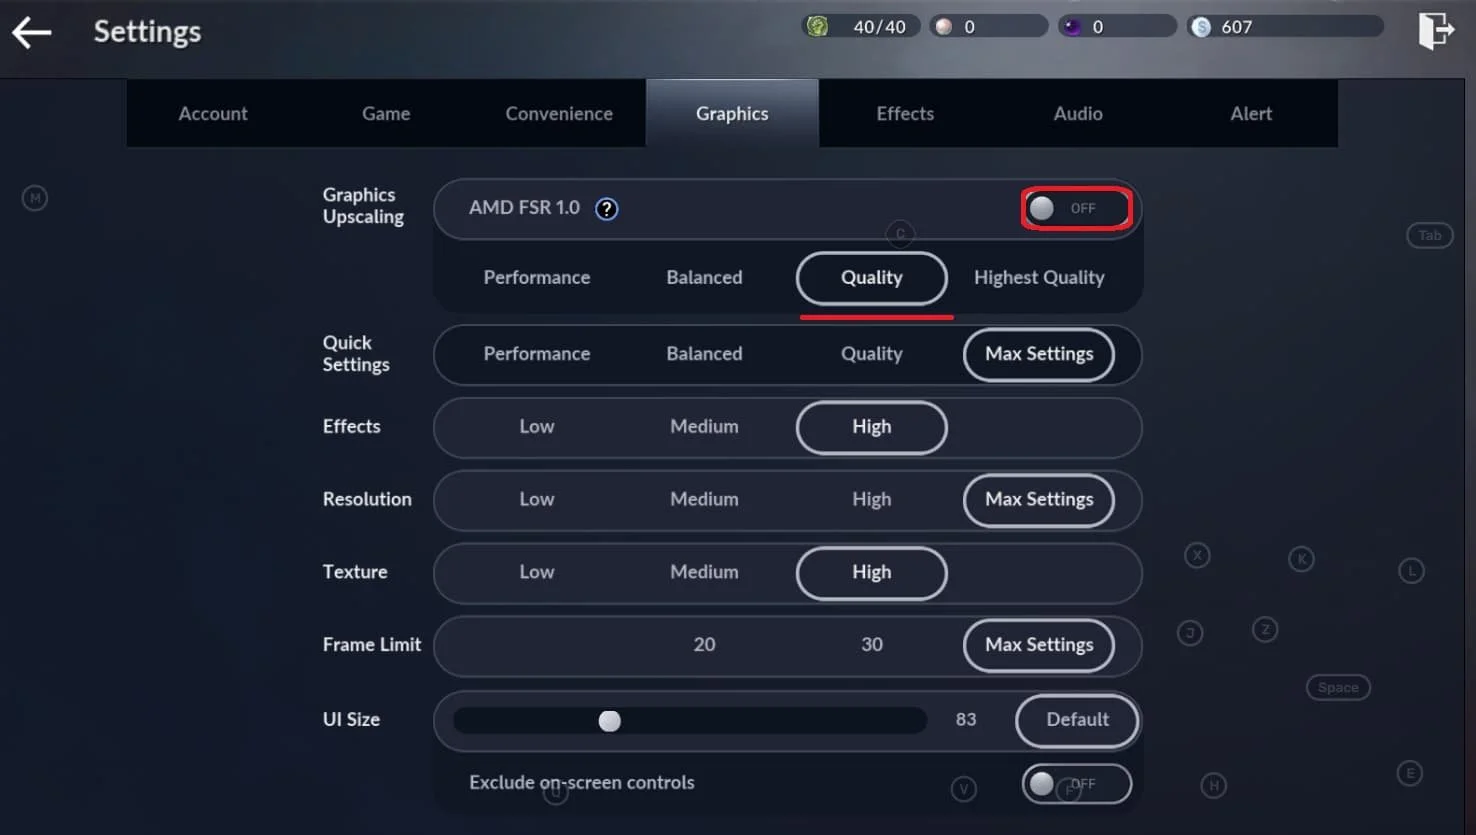The width and height of the screenshot is (1476, 835).
Task: Go to the Account tab
Action: (x=213, y=113)
